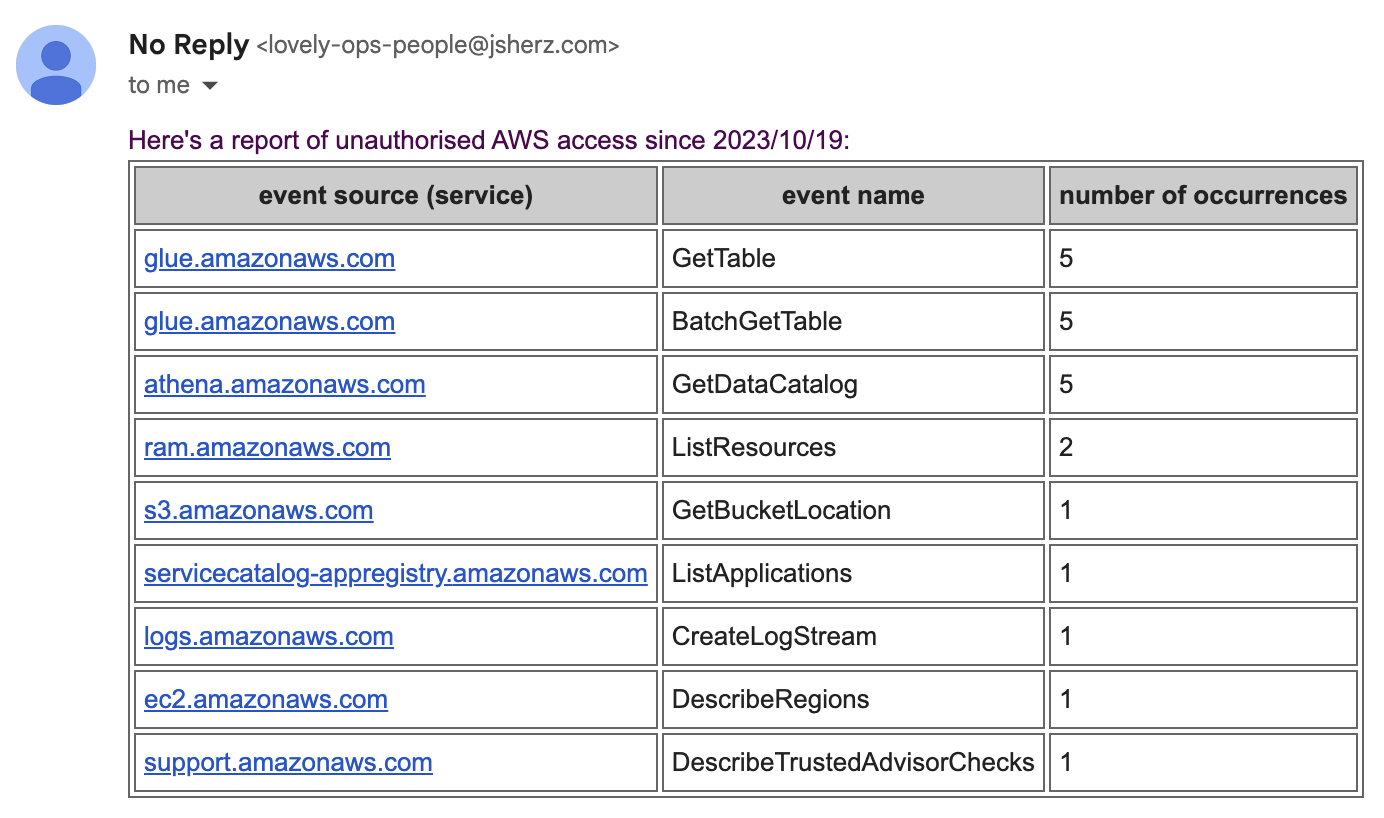Click the unauthorised AWS access report heading text

click(488, 141)
